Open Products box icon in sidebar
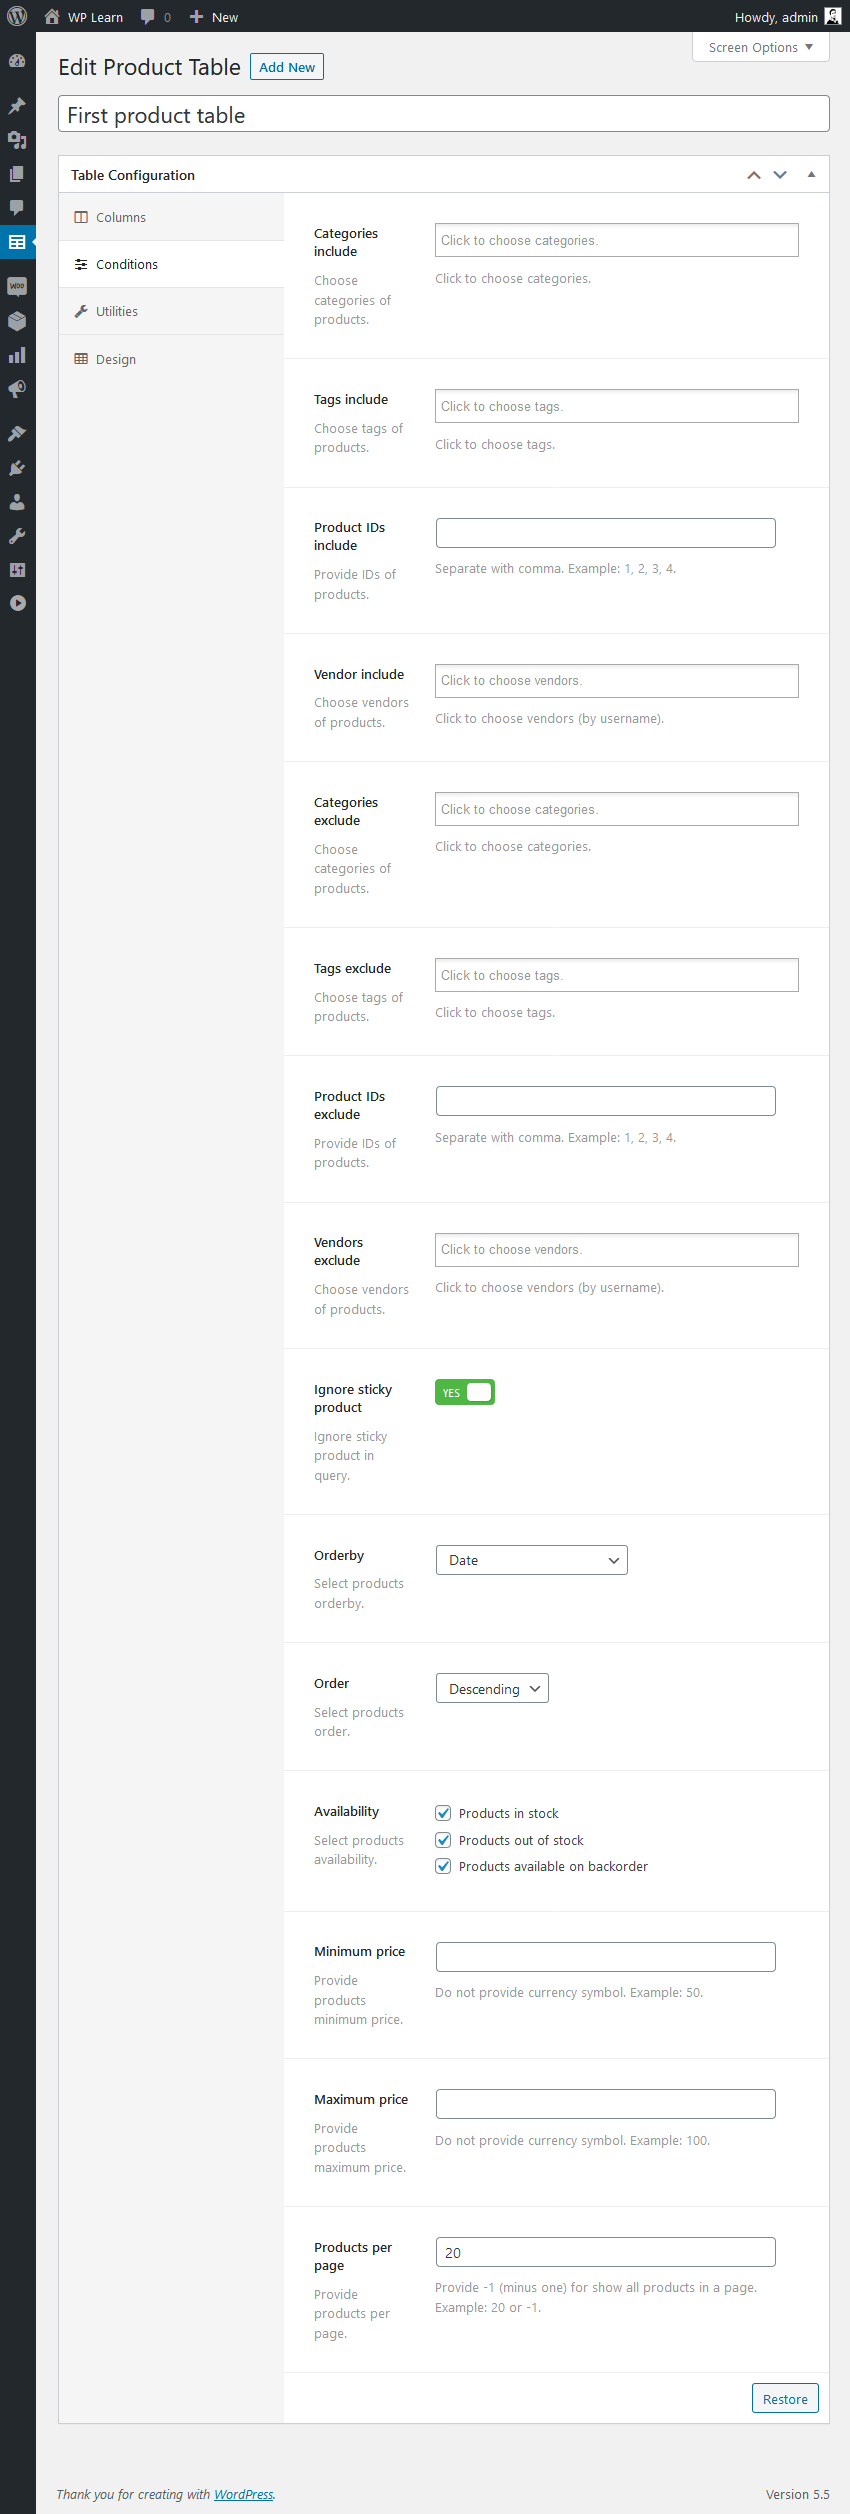Viewport: 850px width, 2514px height. (x=17, y=321)
